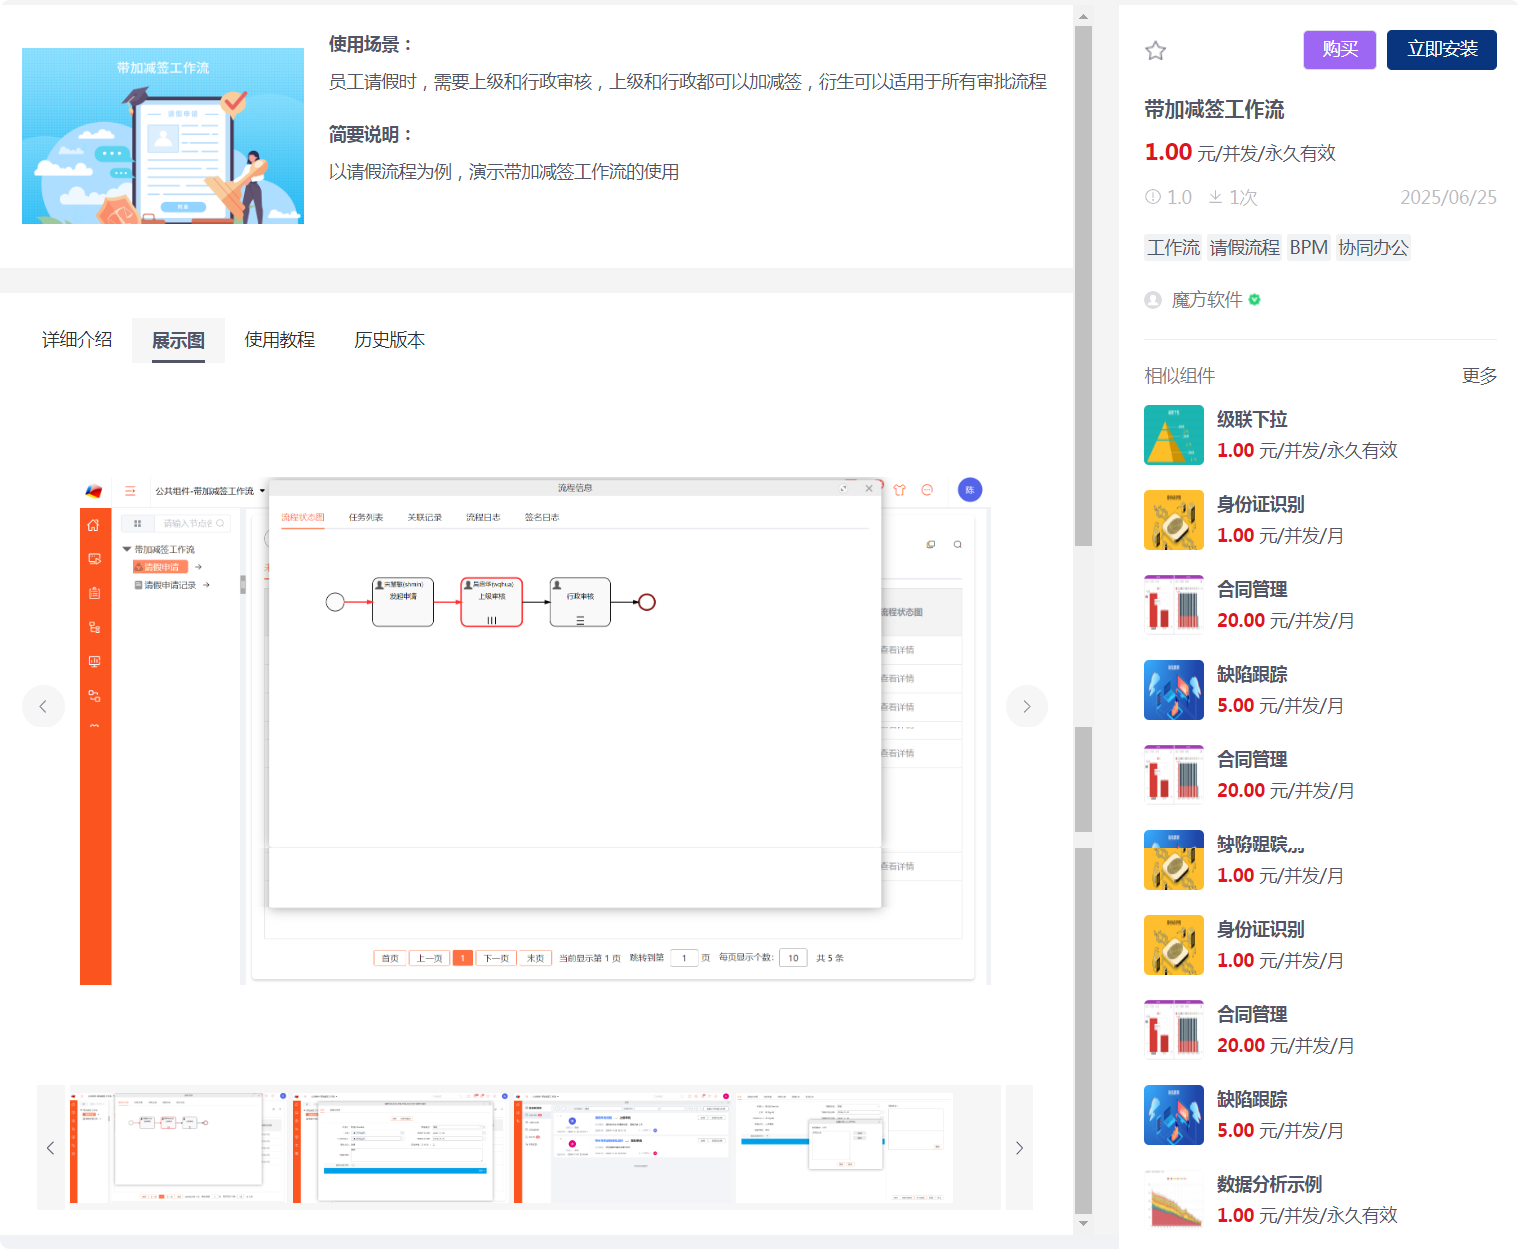Screen dimensions: 1520x1249
Task: Select the 展示图 tab
Action: point(178,340)
